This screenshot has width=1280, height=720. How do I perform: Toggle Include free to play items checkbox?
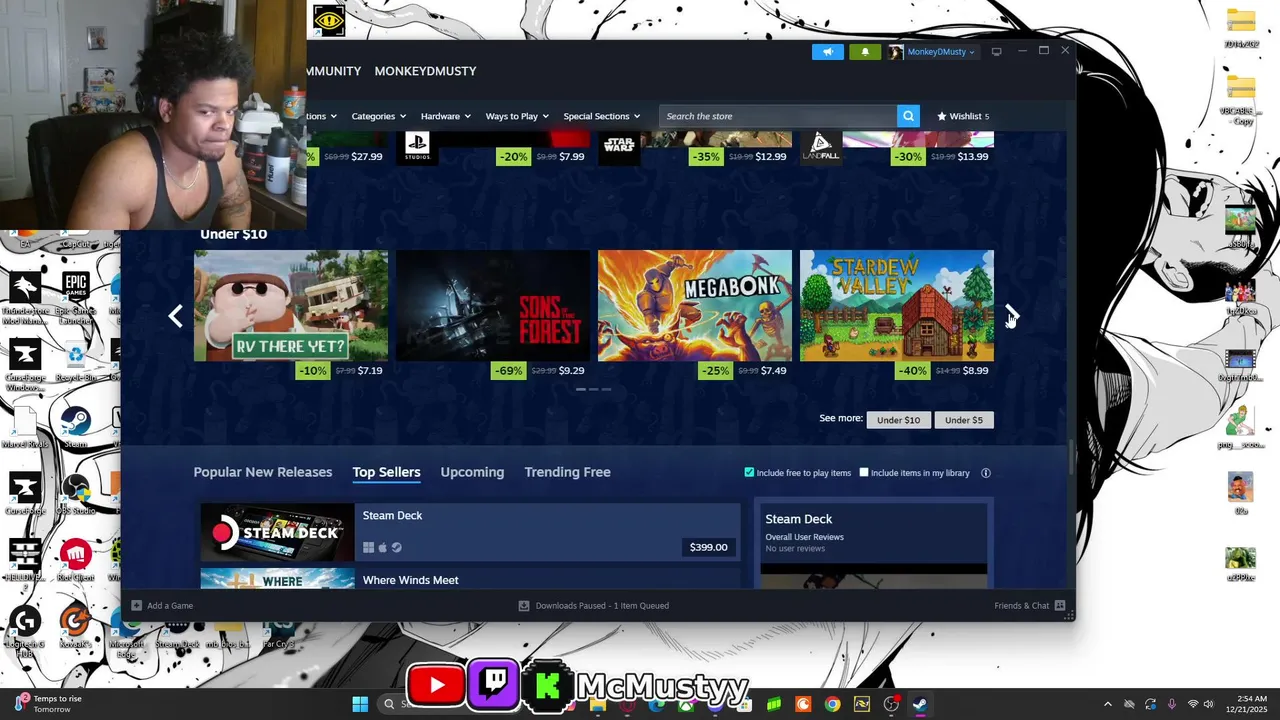tap(749, 473)
